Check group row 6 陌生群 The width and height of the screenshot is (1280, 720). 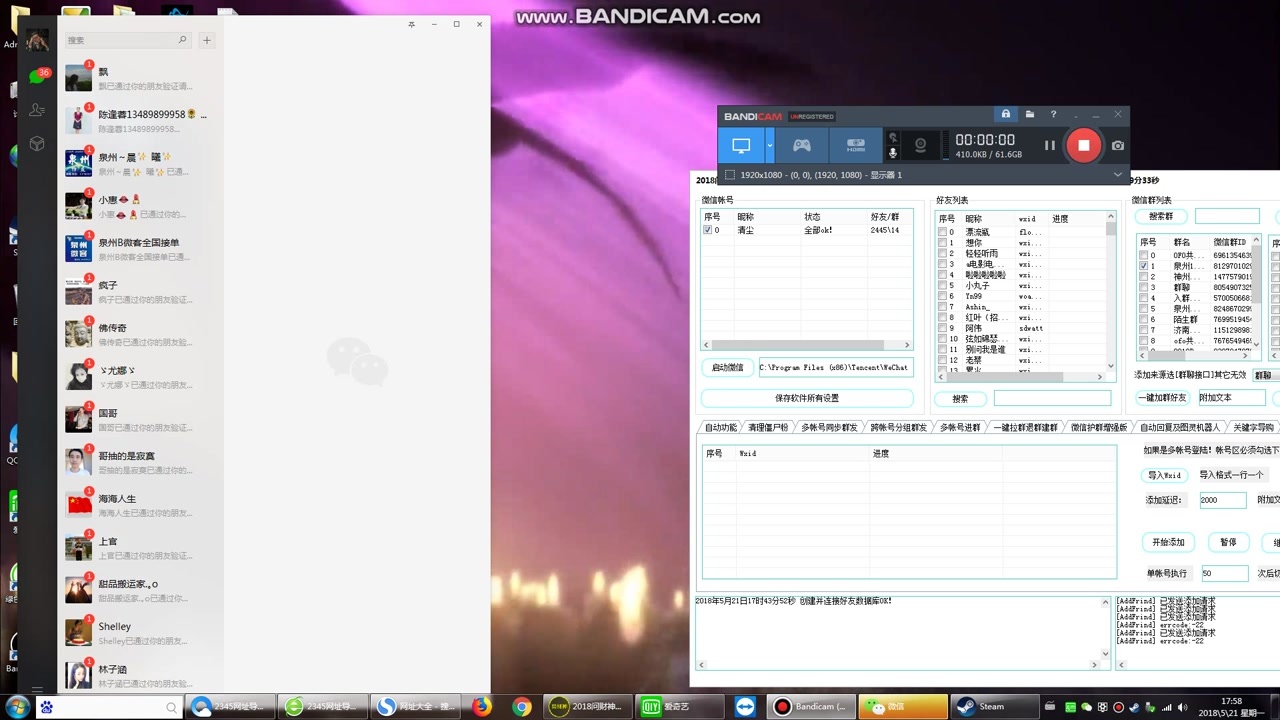point(1144,319)
